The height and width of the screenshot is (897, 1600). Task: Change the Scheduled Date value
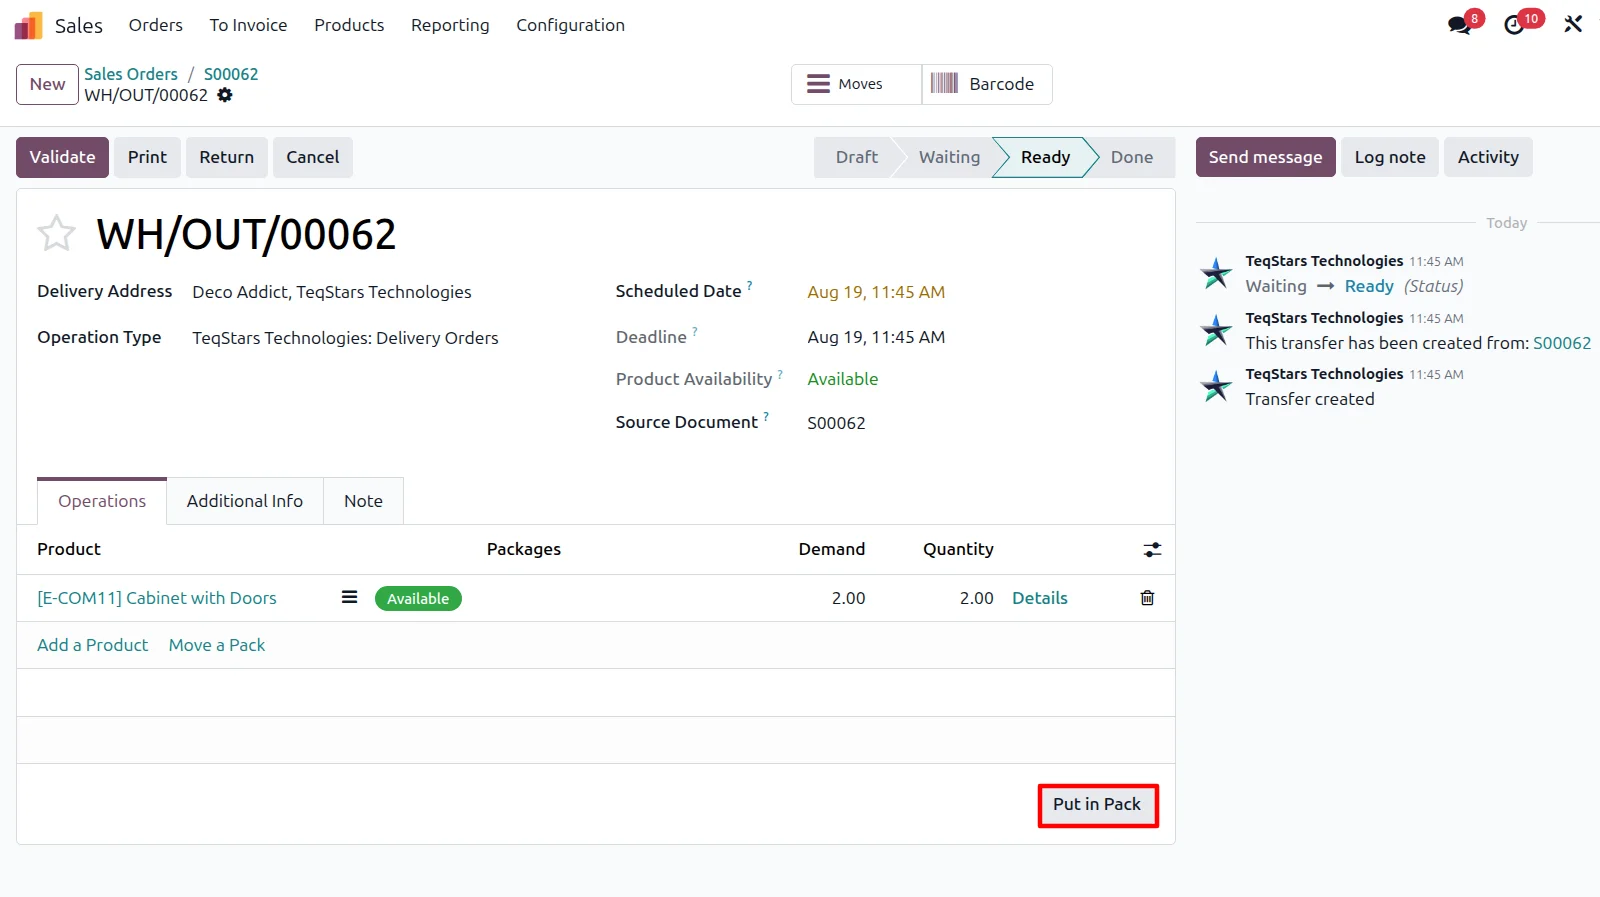[876, 292]
